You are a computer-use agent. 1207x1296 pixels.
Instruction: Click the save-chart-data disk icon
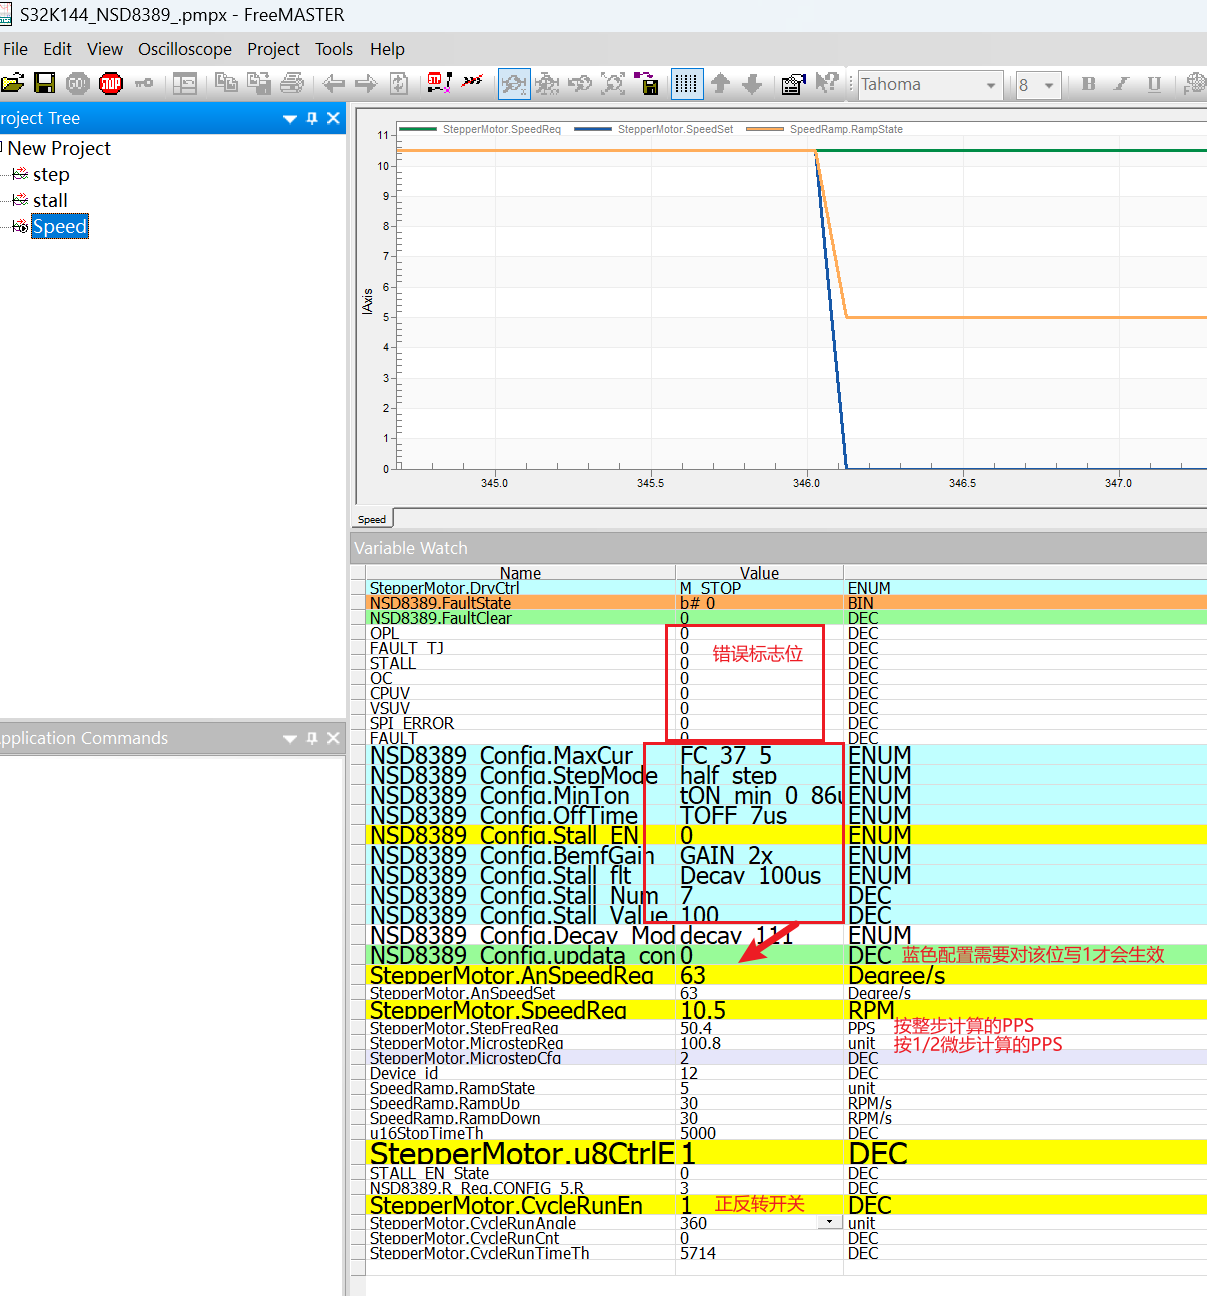647,84
